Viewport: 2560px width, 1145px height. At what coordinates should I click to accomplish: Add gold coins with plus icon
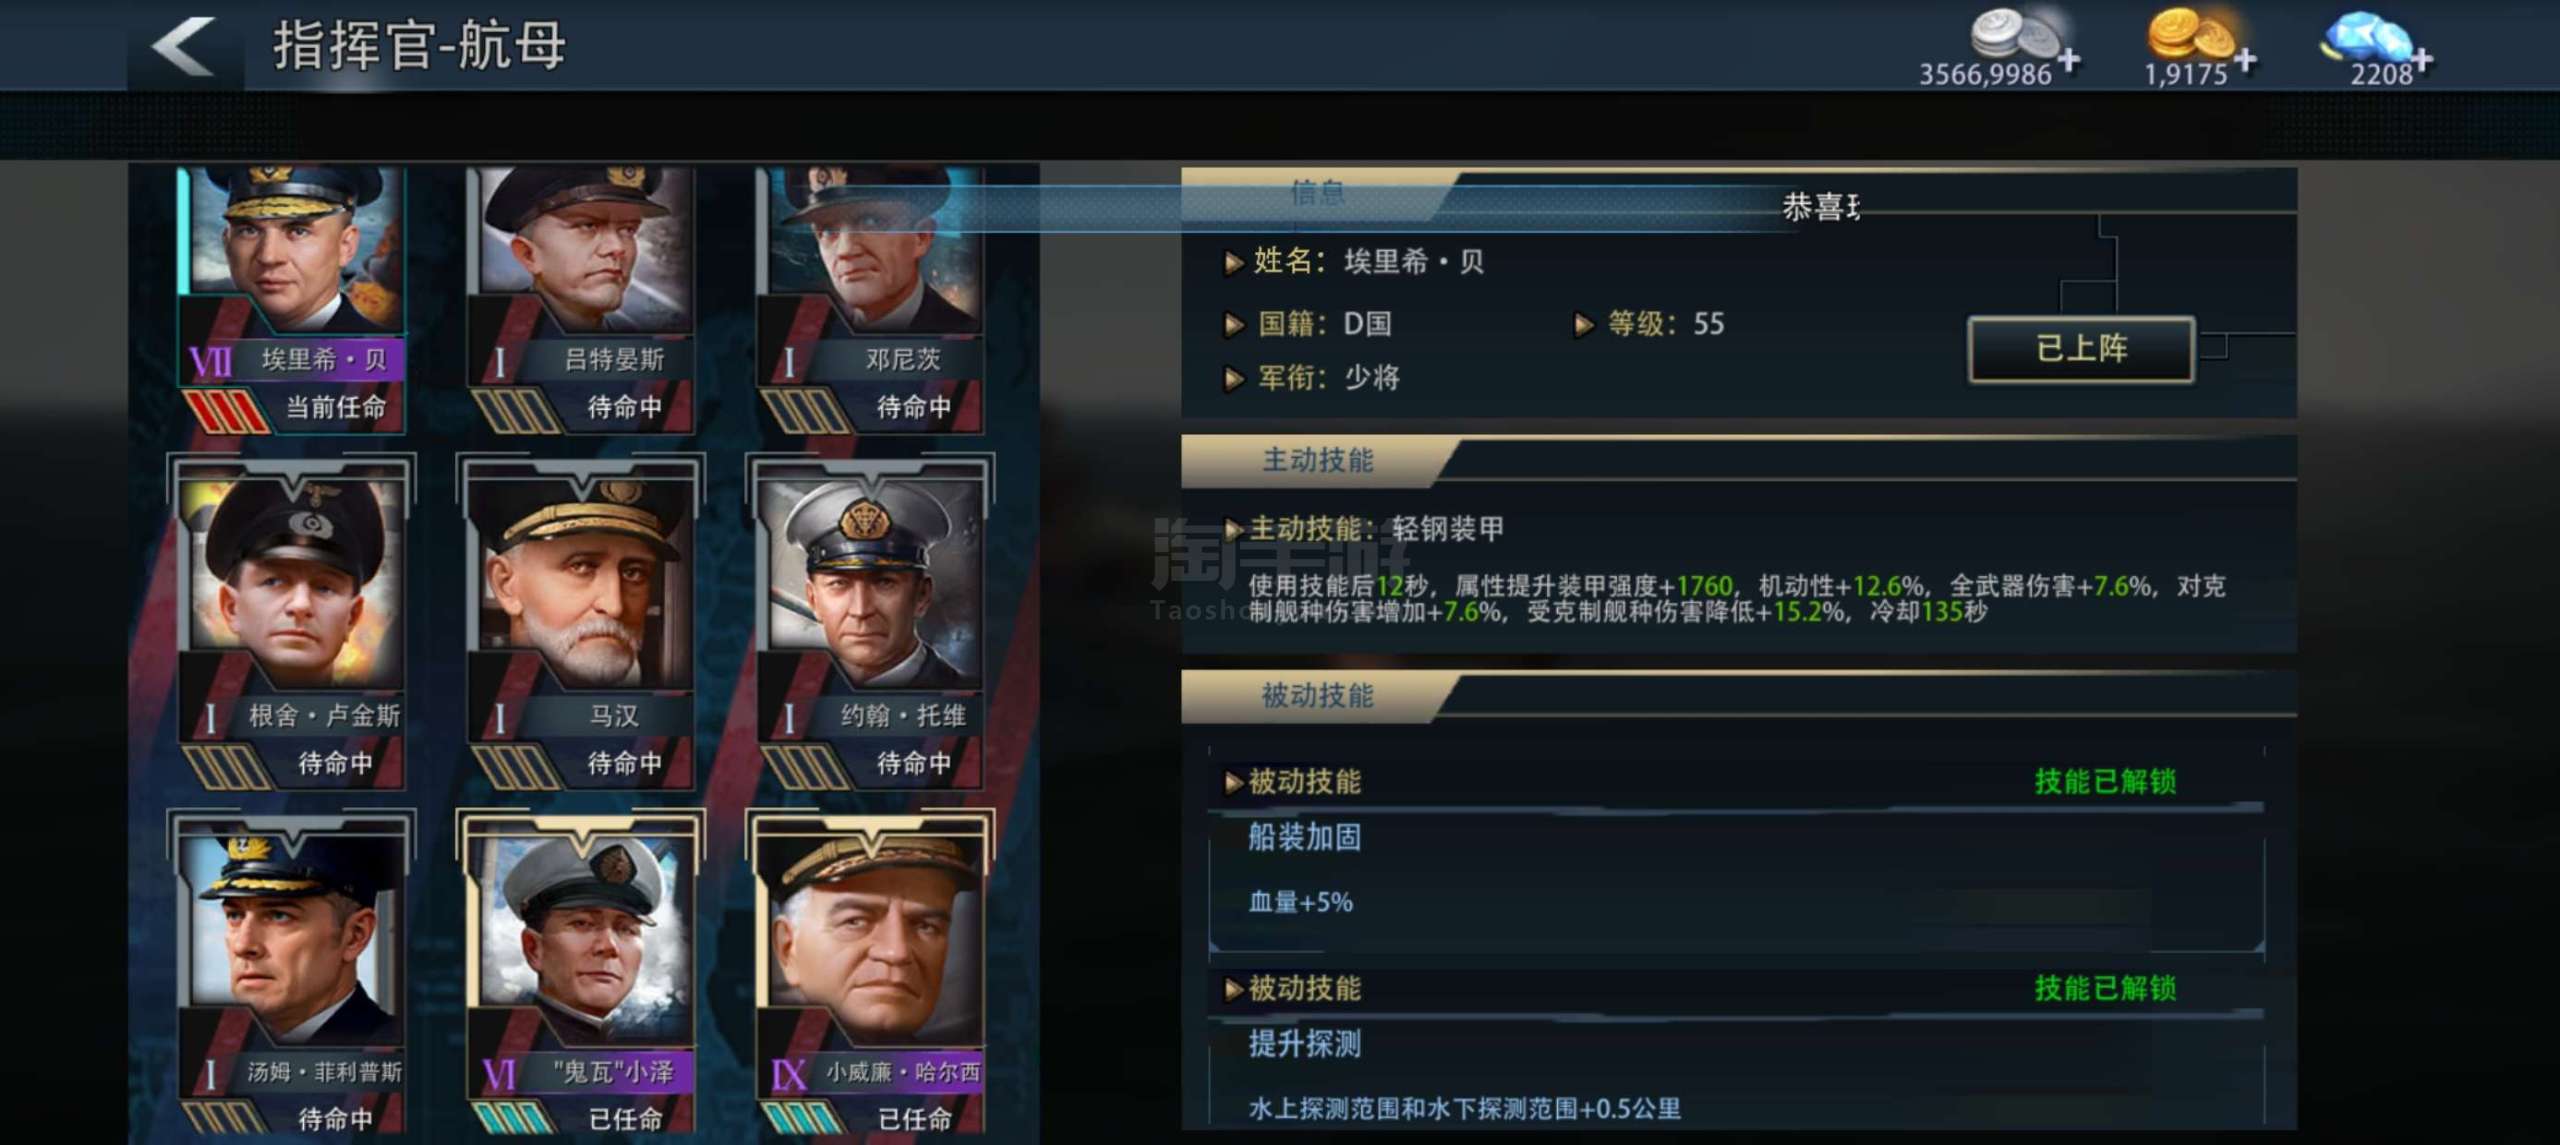coord(2245,60)
